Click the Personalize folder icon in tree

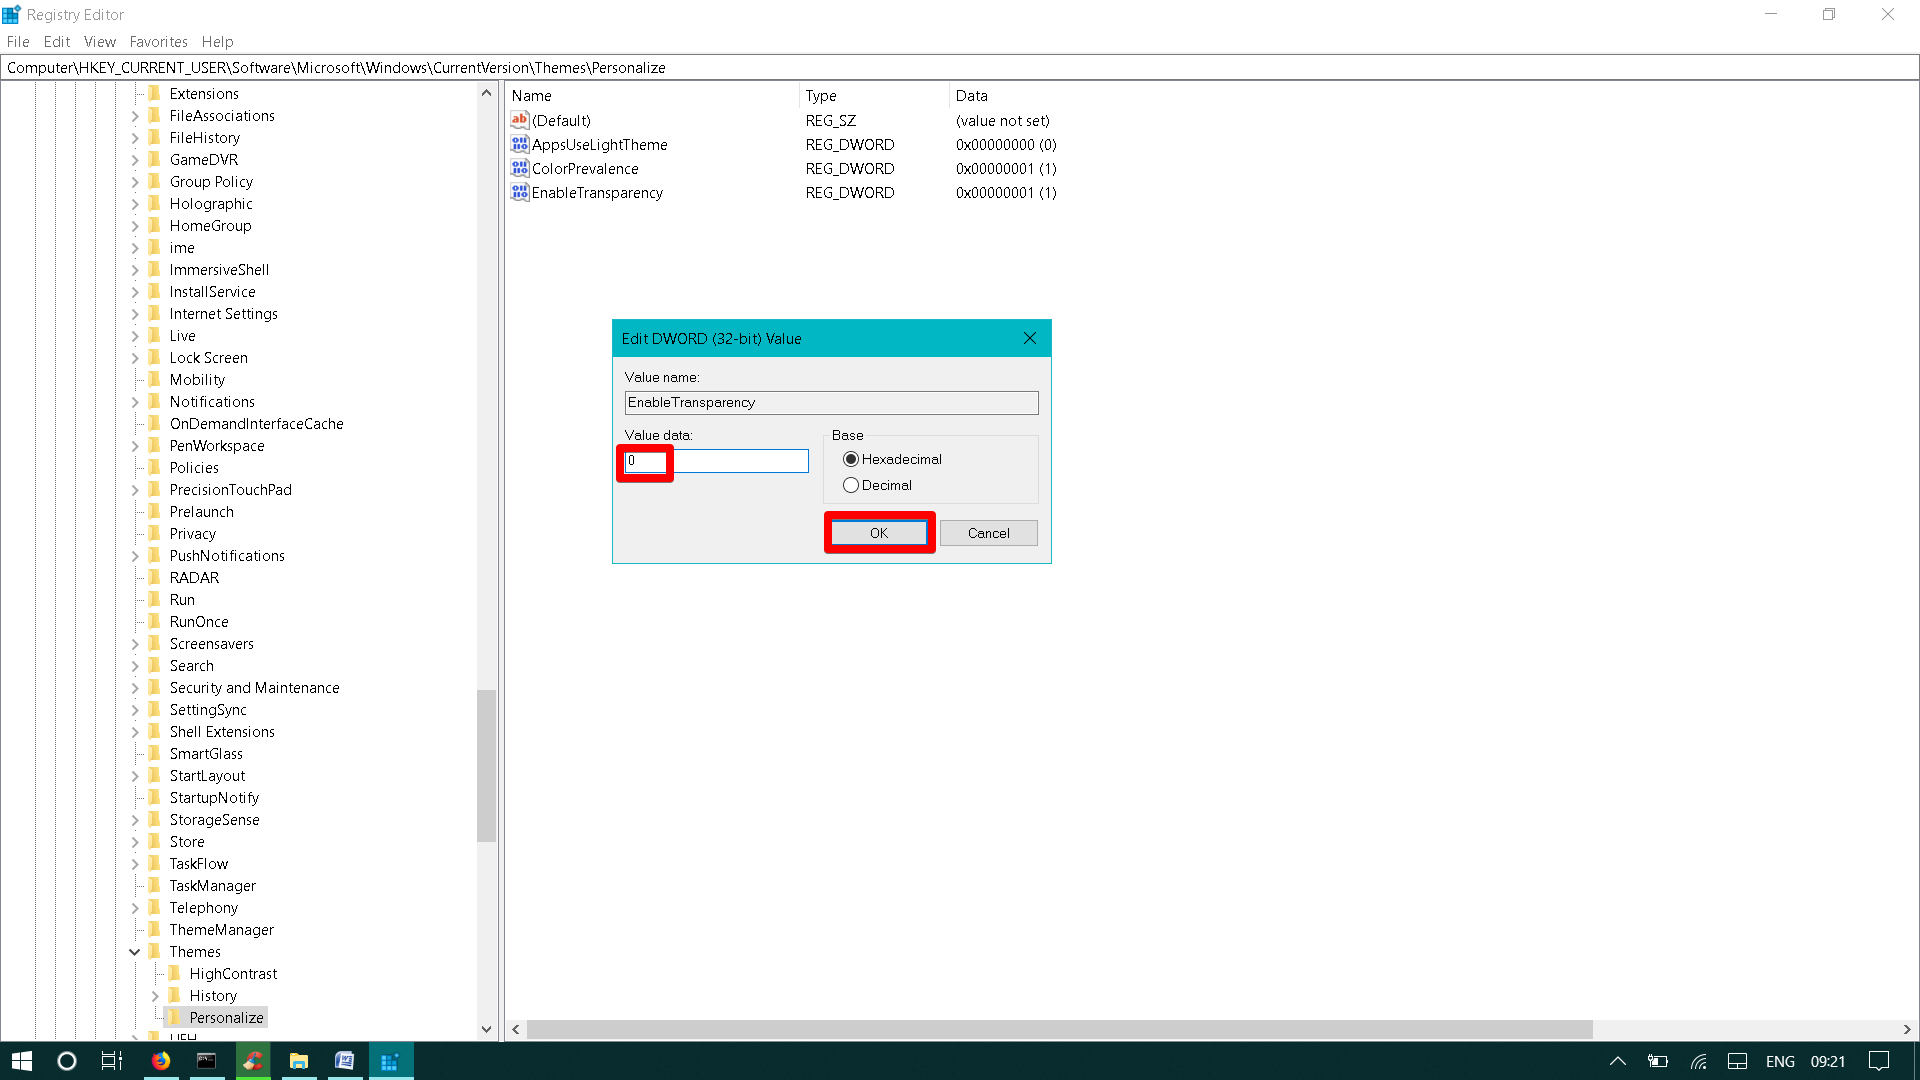coord(175,1017)
